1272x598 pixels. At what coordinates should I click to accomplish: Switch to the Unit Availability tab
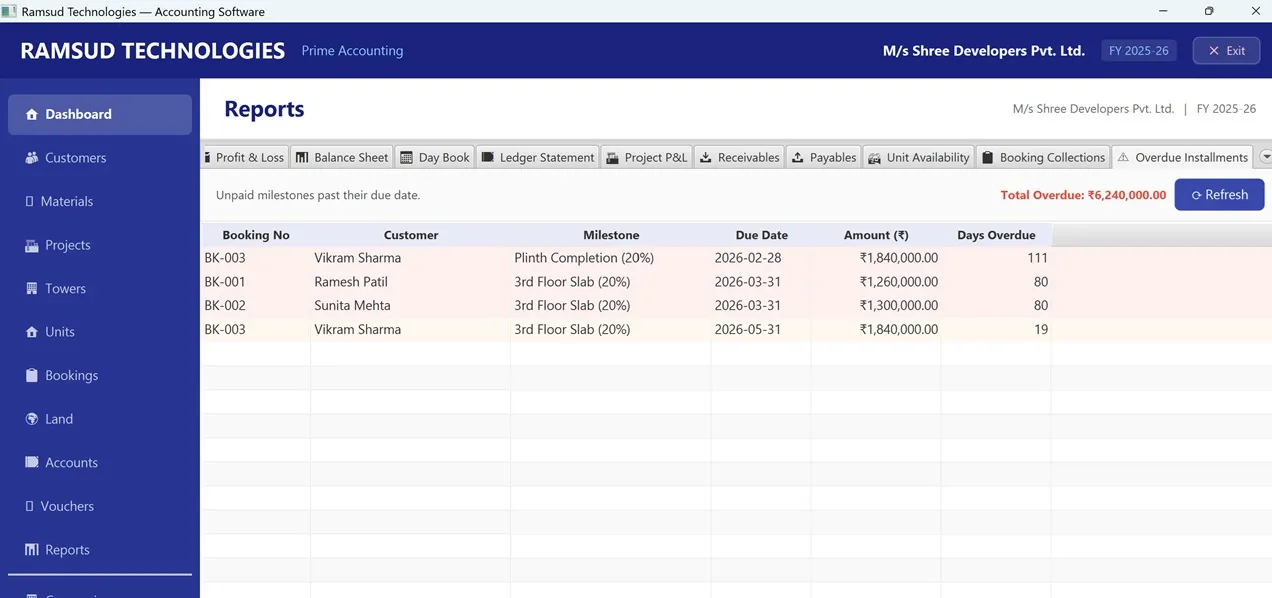coord(919,157)
